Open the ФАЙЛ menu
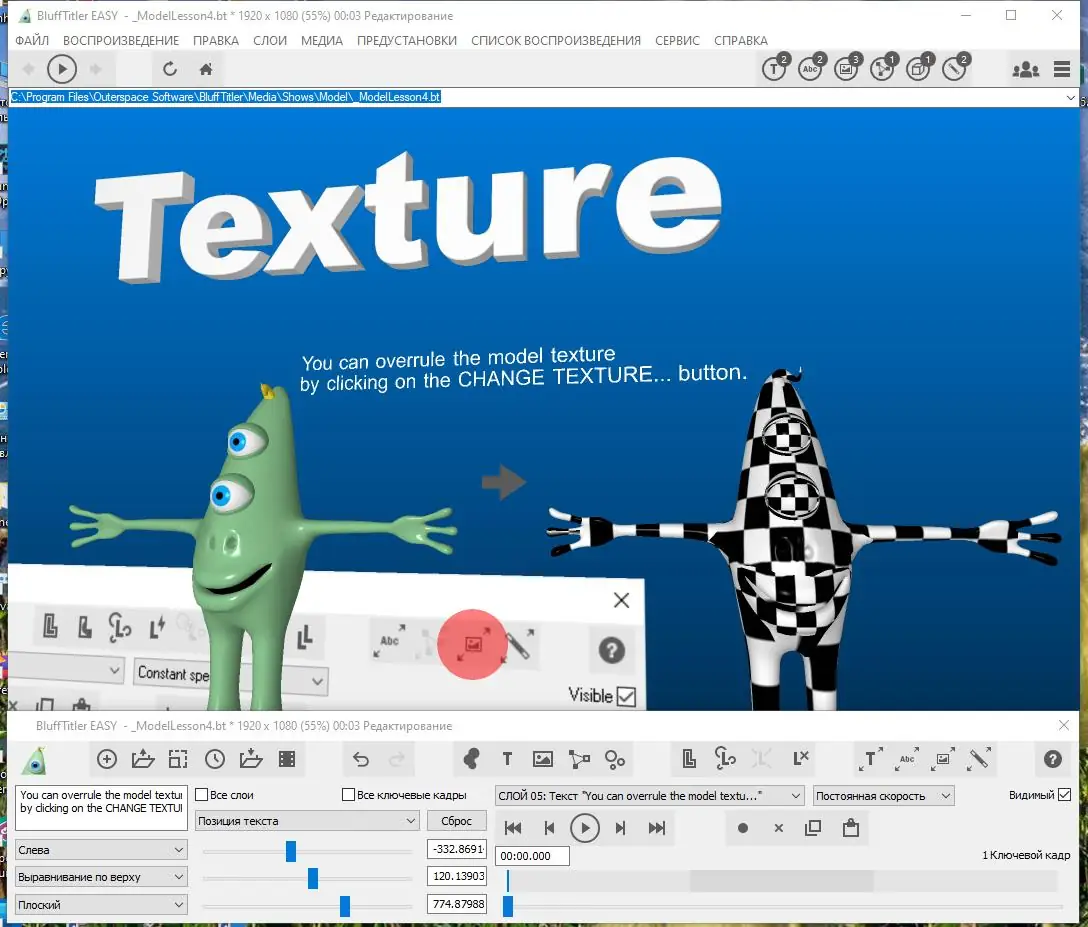This screenshot has height=927, width=1088. click(x=32, y=40)
